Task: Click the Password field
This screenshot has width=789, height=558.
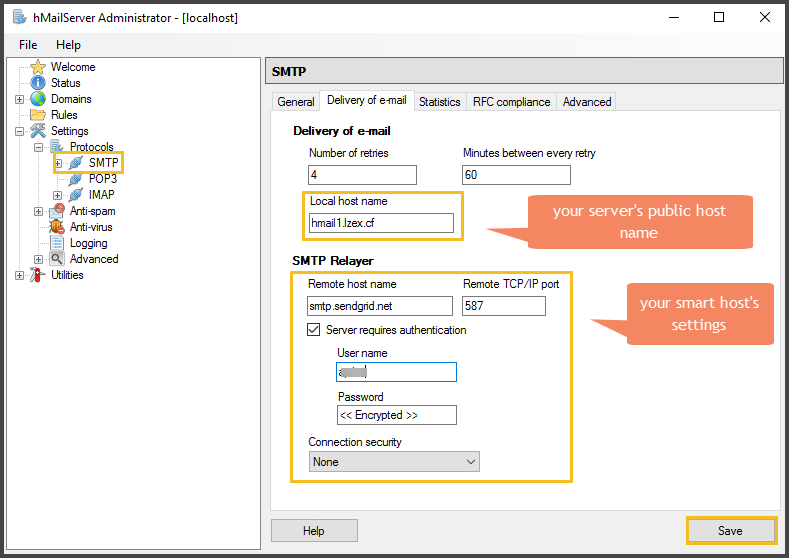Action: point(397,415)
